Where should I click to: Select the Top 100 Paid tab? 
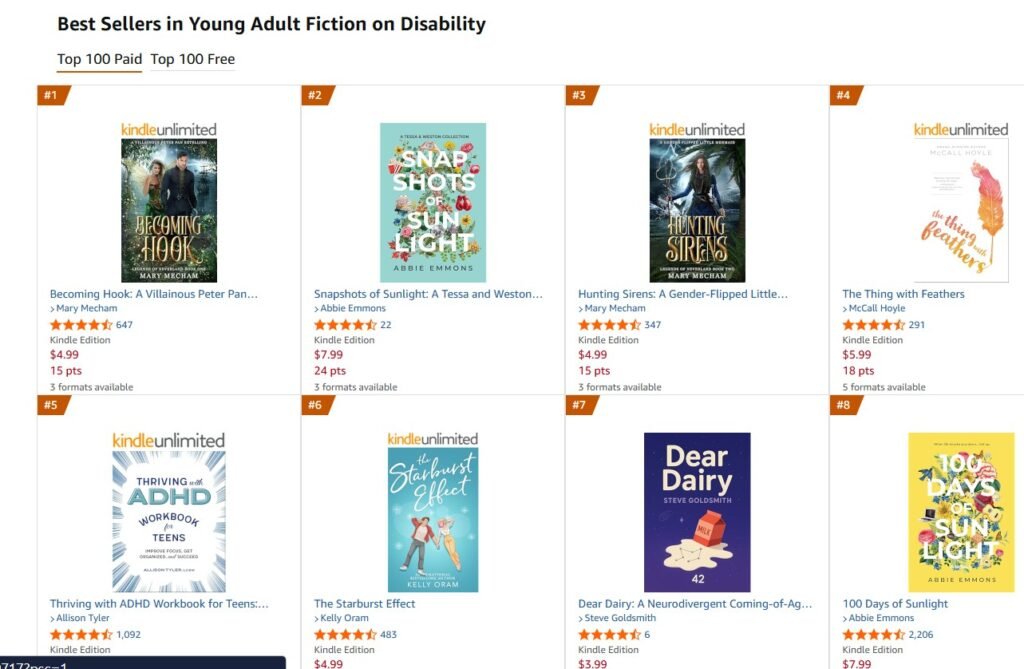point(99,59)
